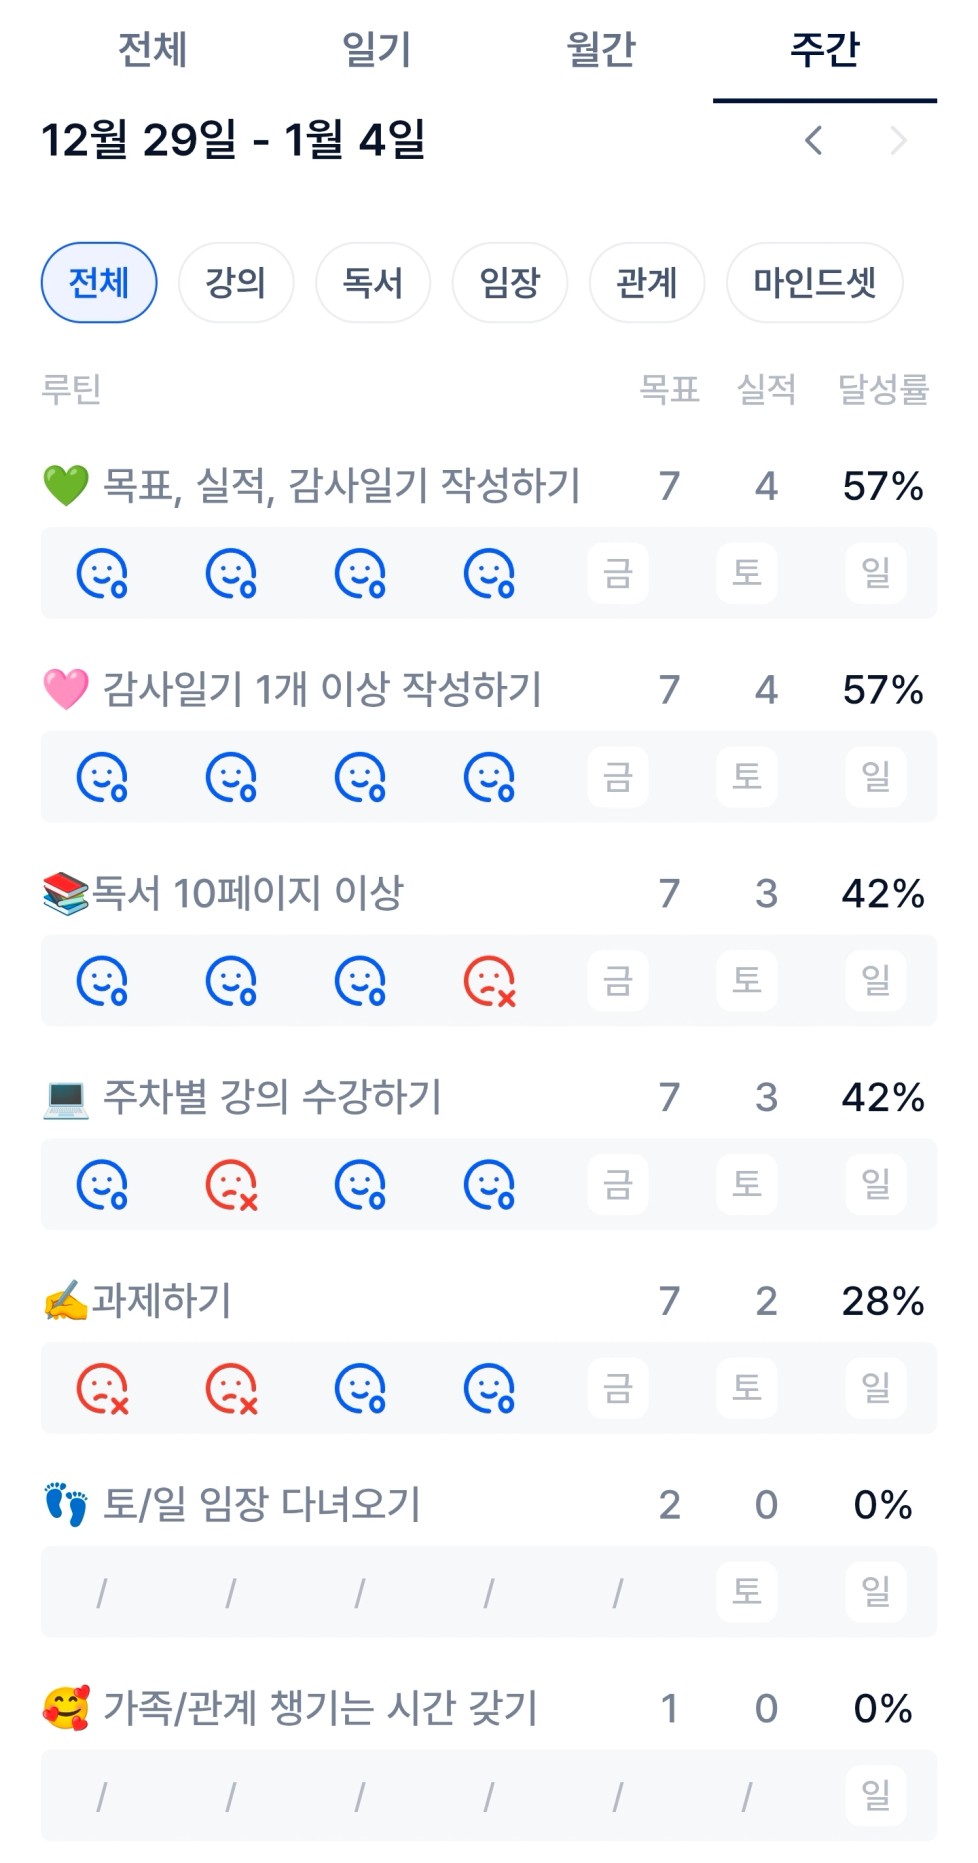The width and height of the screenshot is (978, 1863).
Task: Switch to the 일기 tab
Action: tap(377, 49)
